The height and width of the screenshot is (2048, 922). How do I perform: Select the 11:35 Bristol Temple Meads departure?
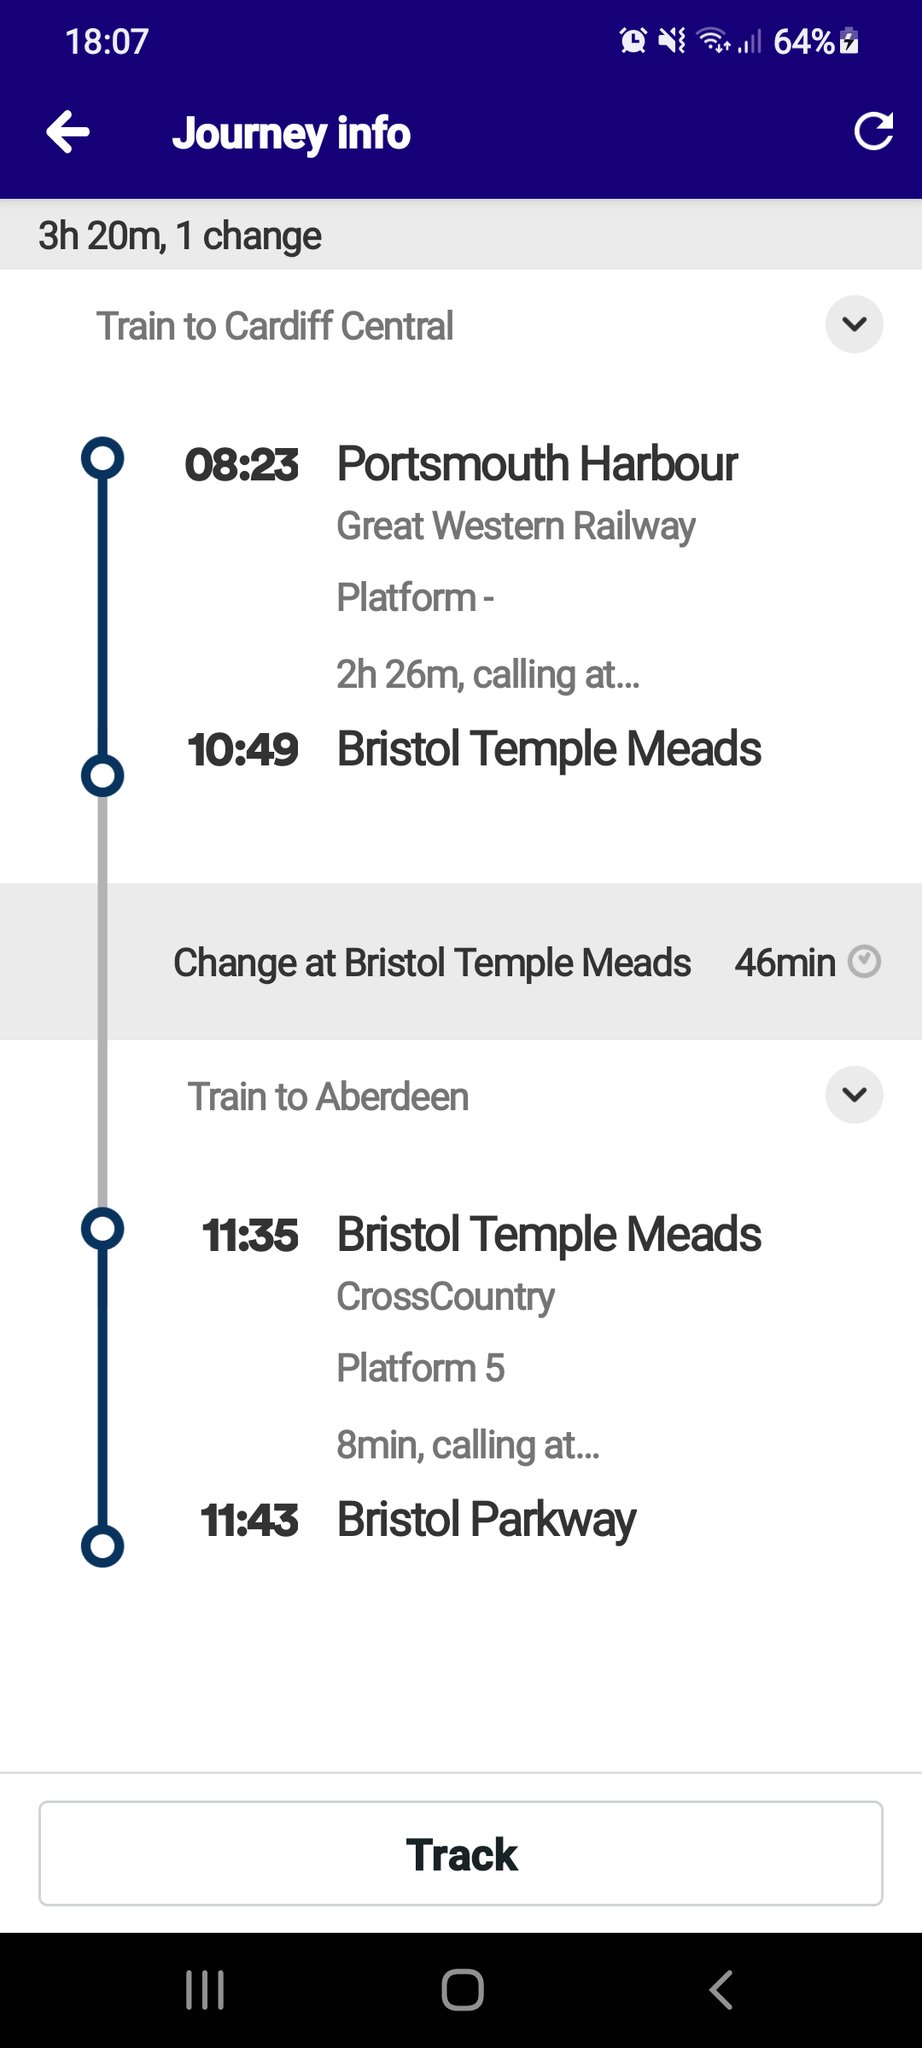pos(548,1234)
